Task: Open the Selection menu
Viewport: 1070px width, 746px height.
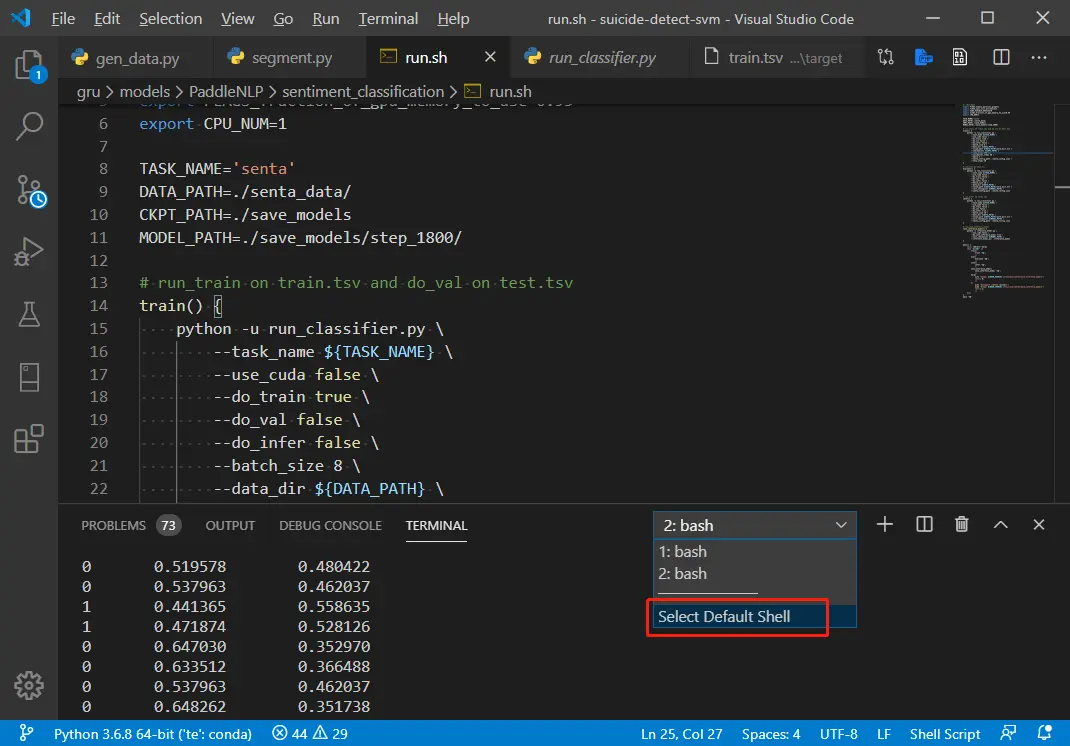Action: (171, 18)
